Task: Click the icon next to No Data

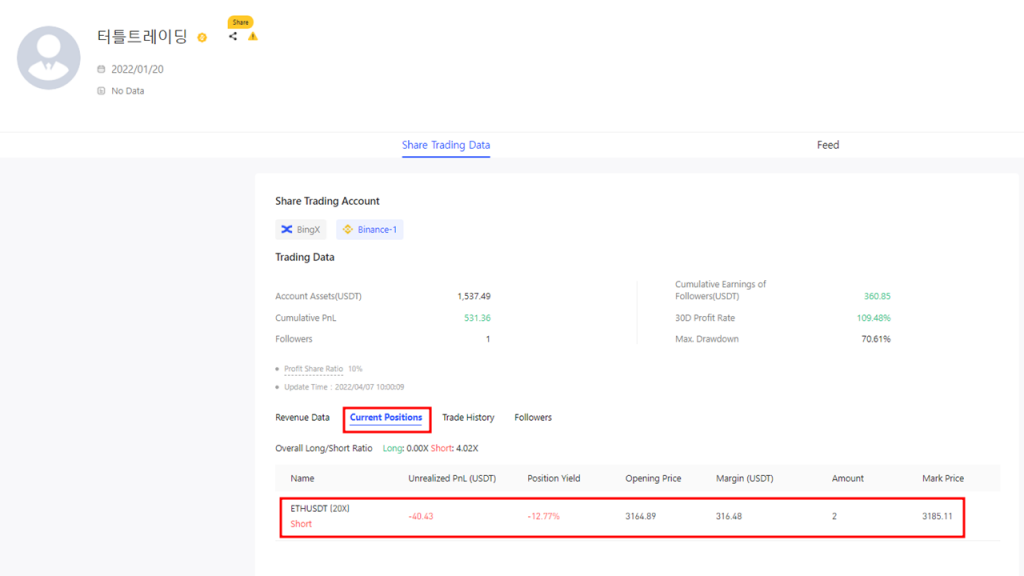Action: [x=101, y=91]
